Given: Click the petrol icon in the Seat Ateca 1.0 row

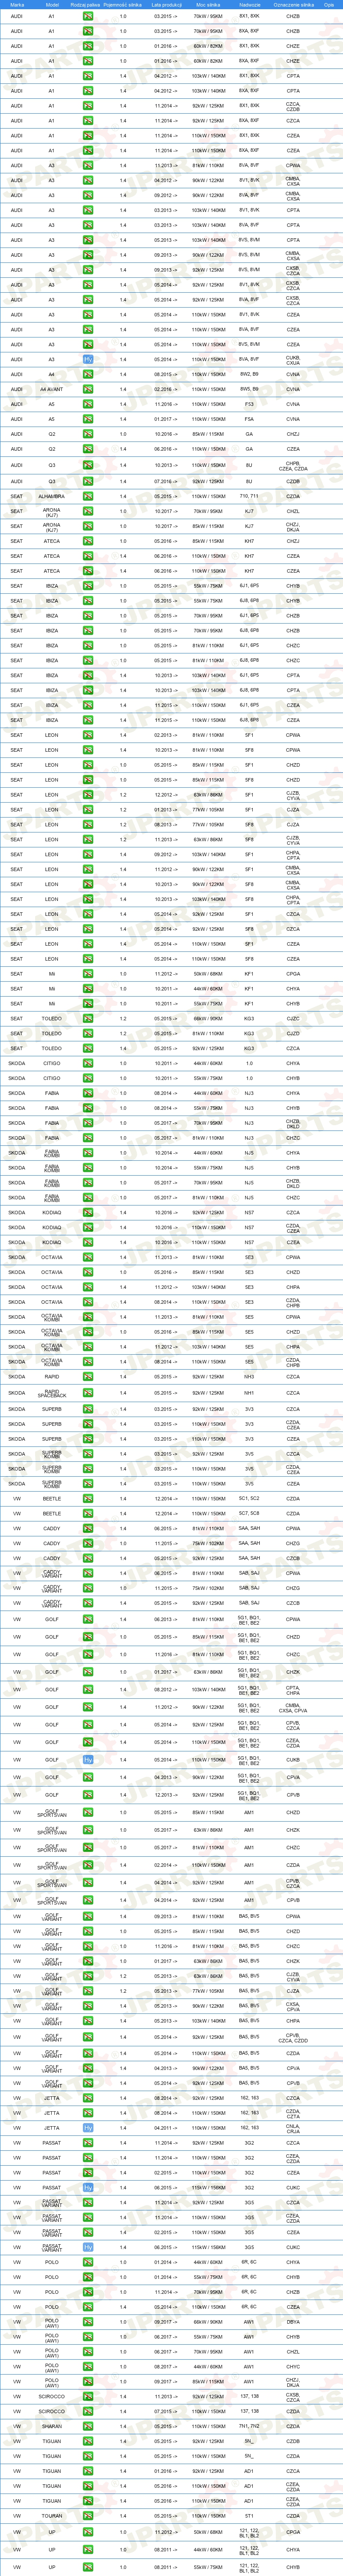Looking at the screenshot, I should [88, 541].
